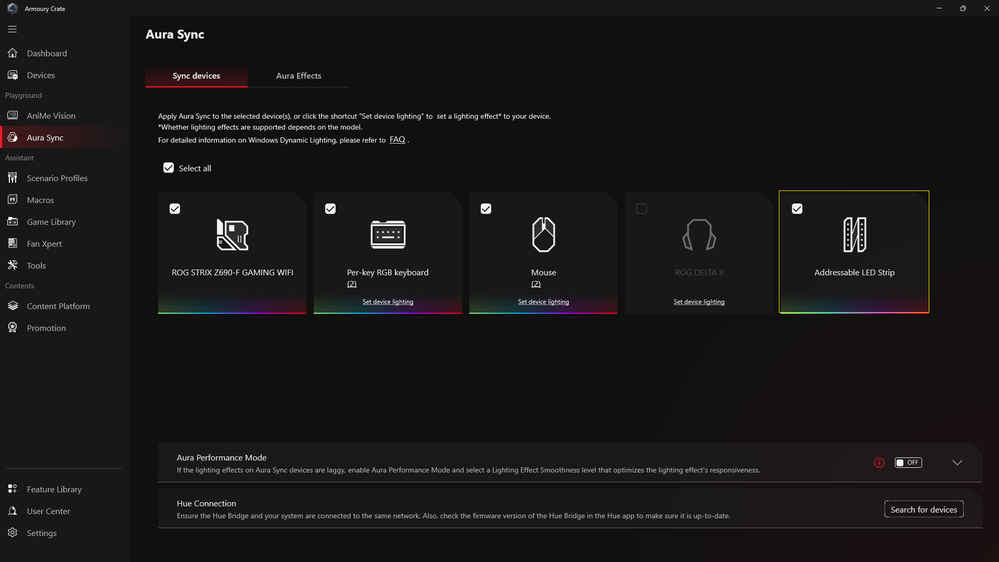Toggle the Select all checkbox

click(x=168, y=168)
